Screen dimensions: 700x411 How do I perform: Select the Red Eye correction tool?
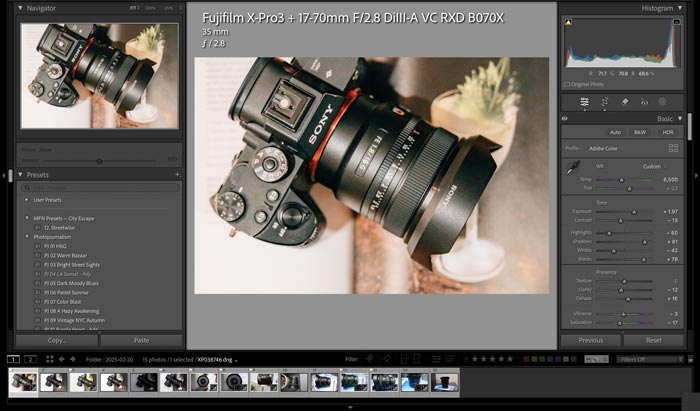pos(644,102)
